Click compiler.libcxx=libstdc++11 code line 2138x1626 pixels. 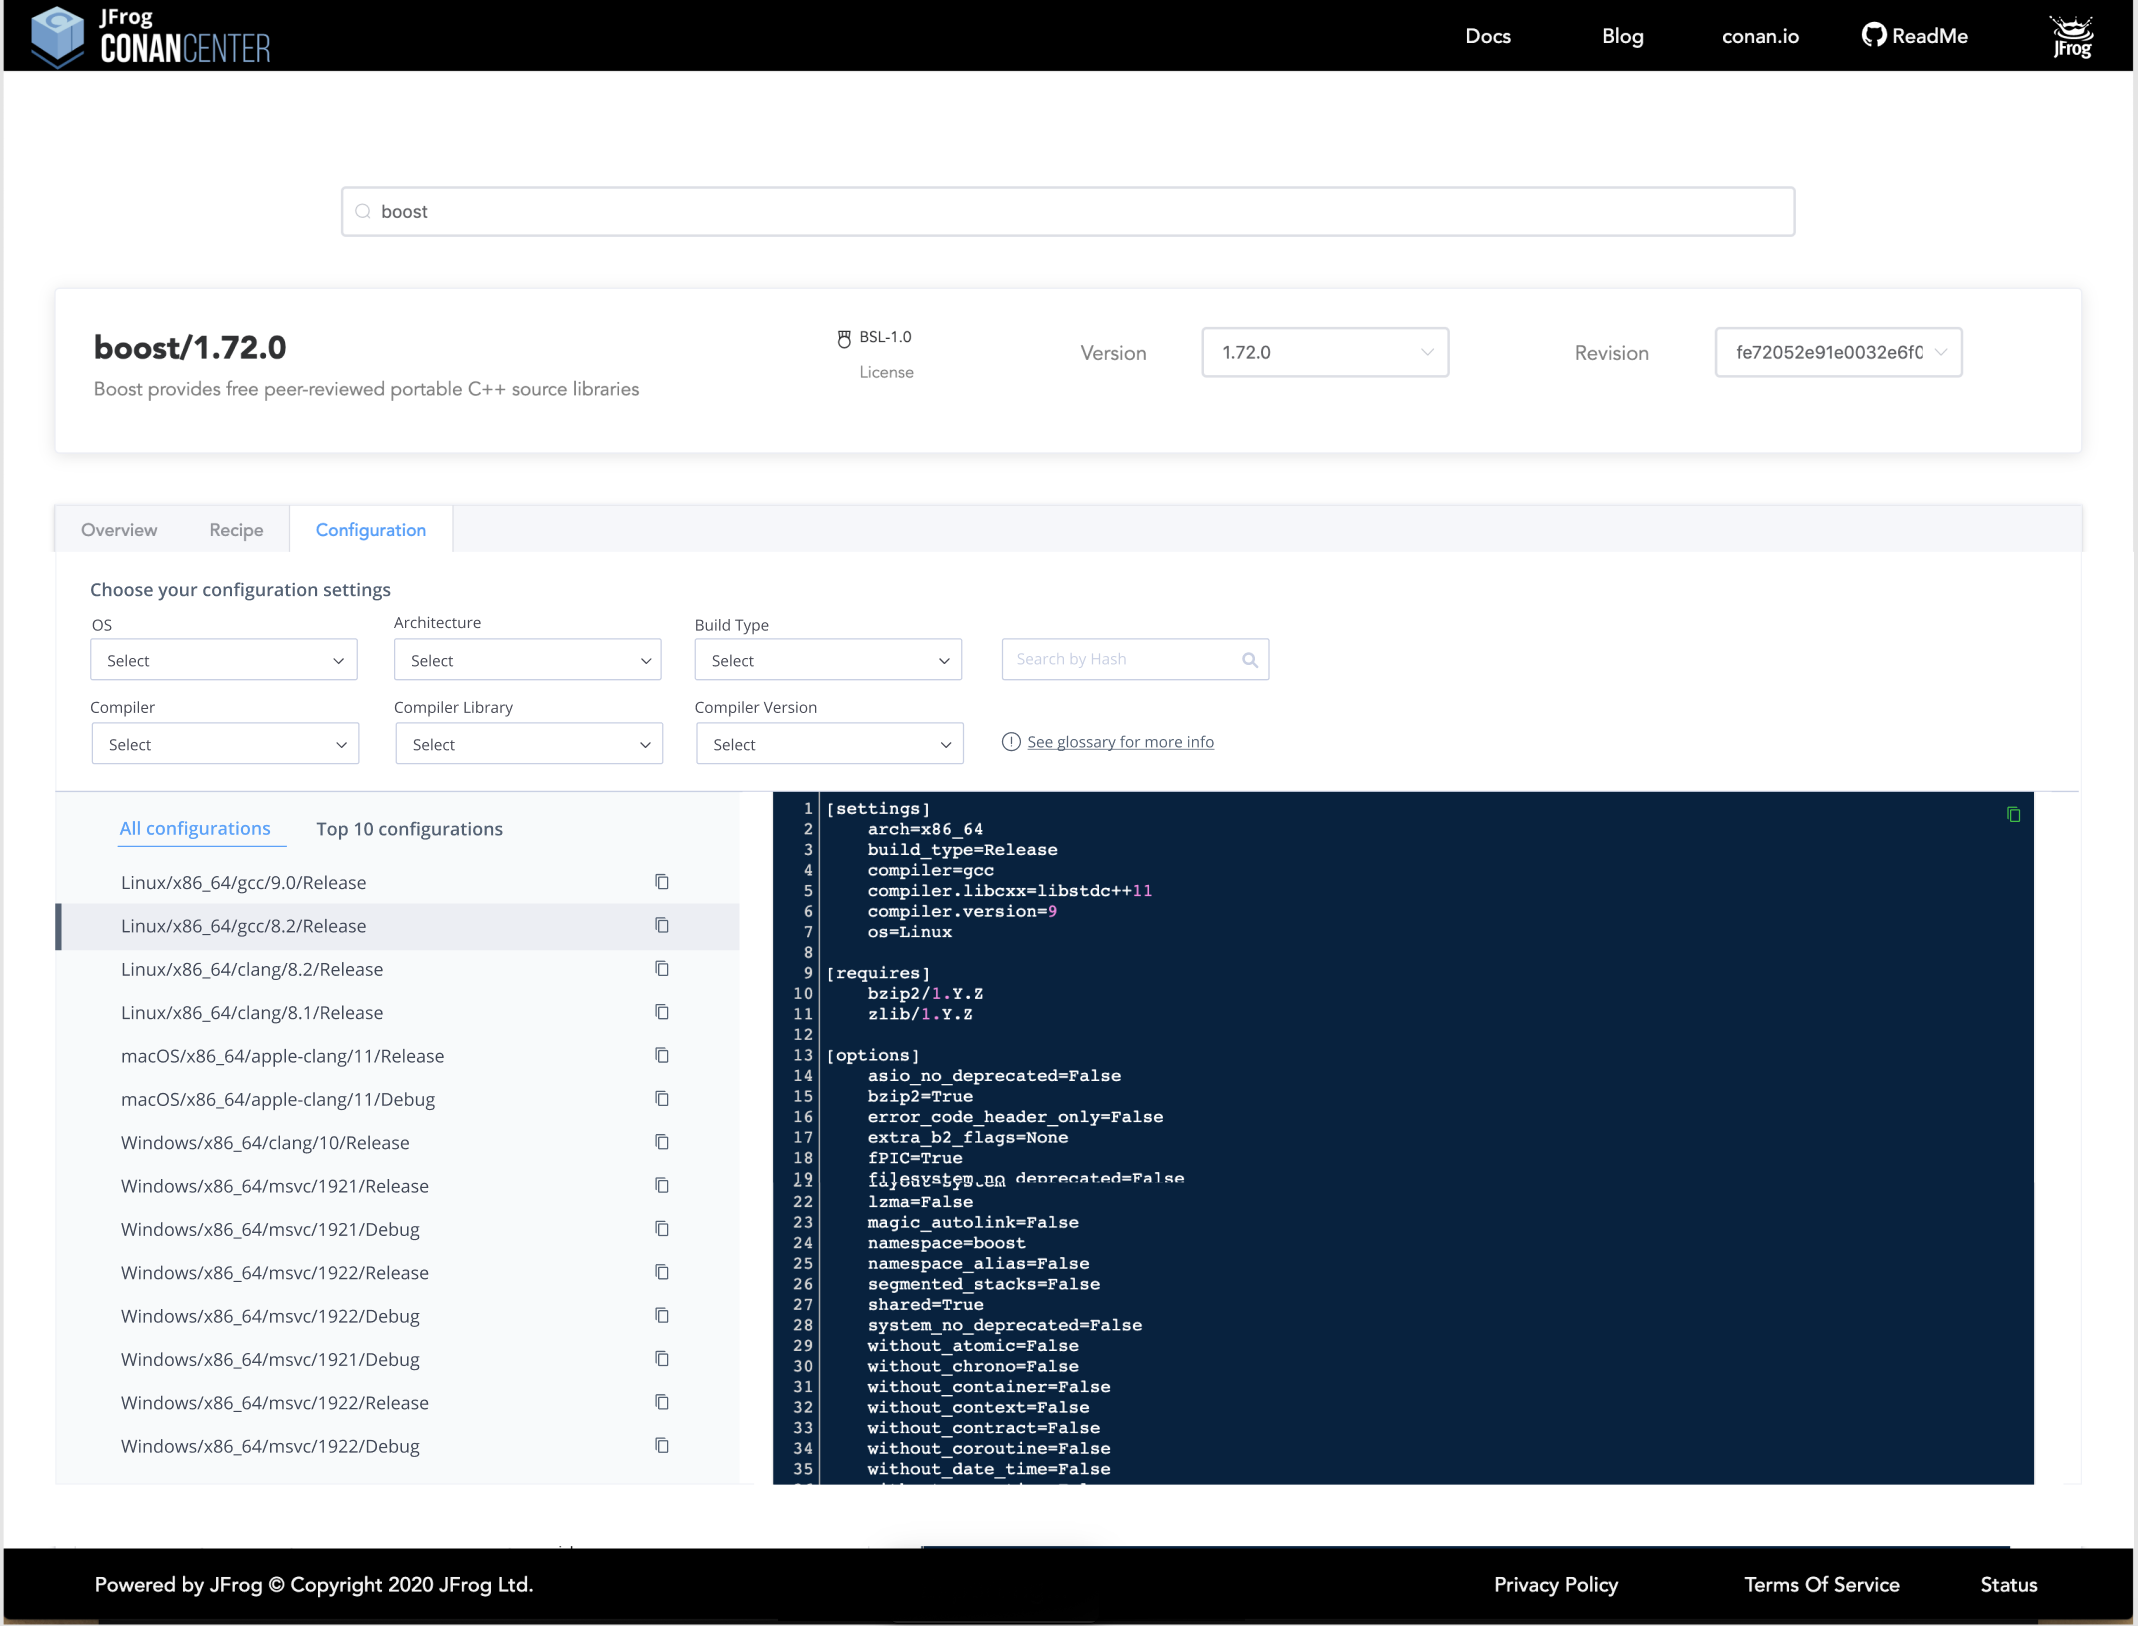[1010, 890]
